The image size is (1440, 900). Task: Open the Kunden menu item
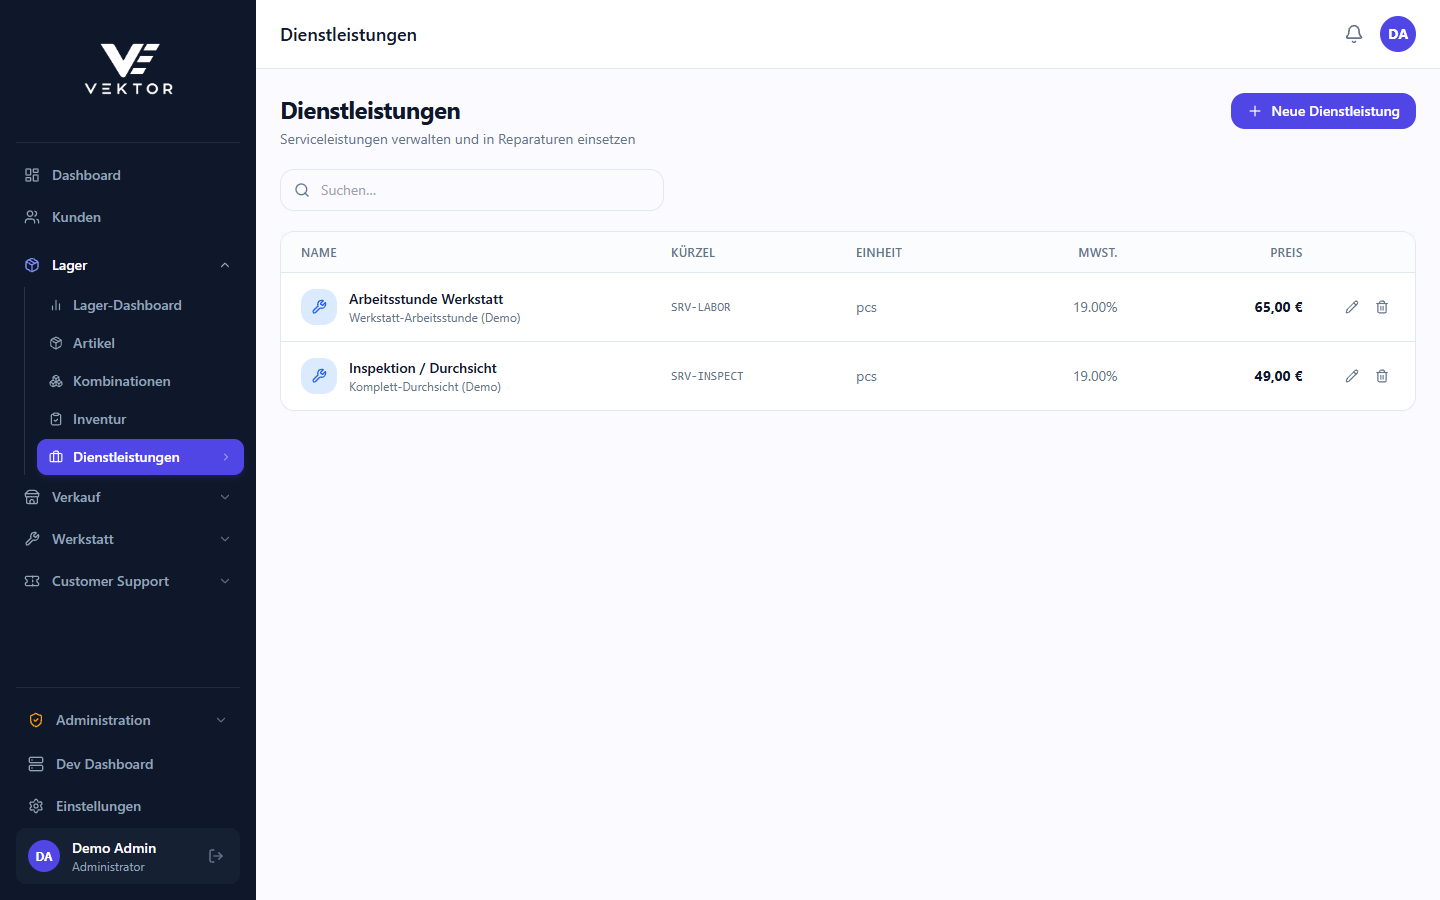click(128, 217)
